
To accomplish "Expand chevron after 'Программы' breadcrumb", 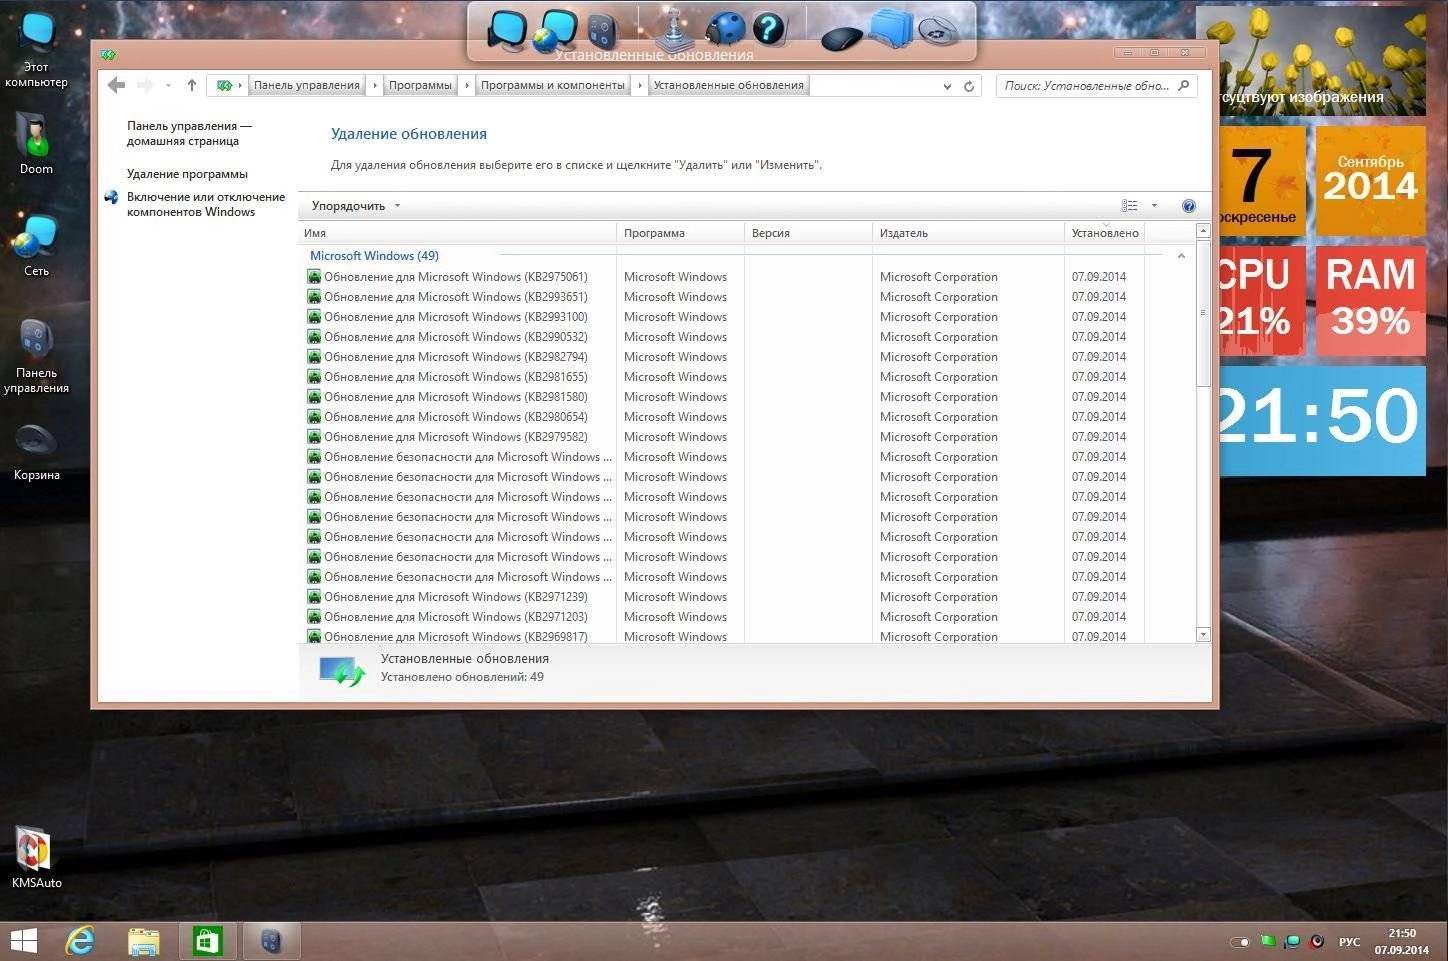I will click(467, 86).
